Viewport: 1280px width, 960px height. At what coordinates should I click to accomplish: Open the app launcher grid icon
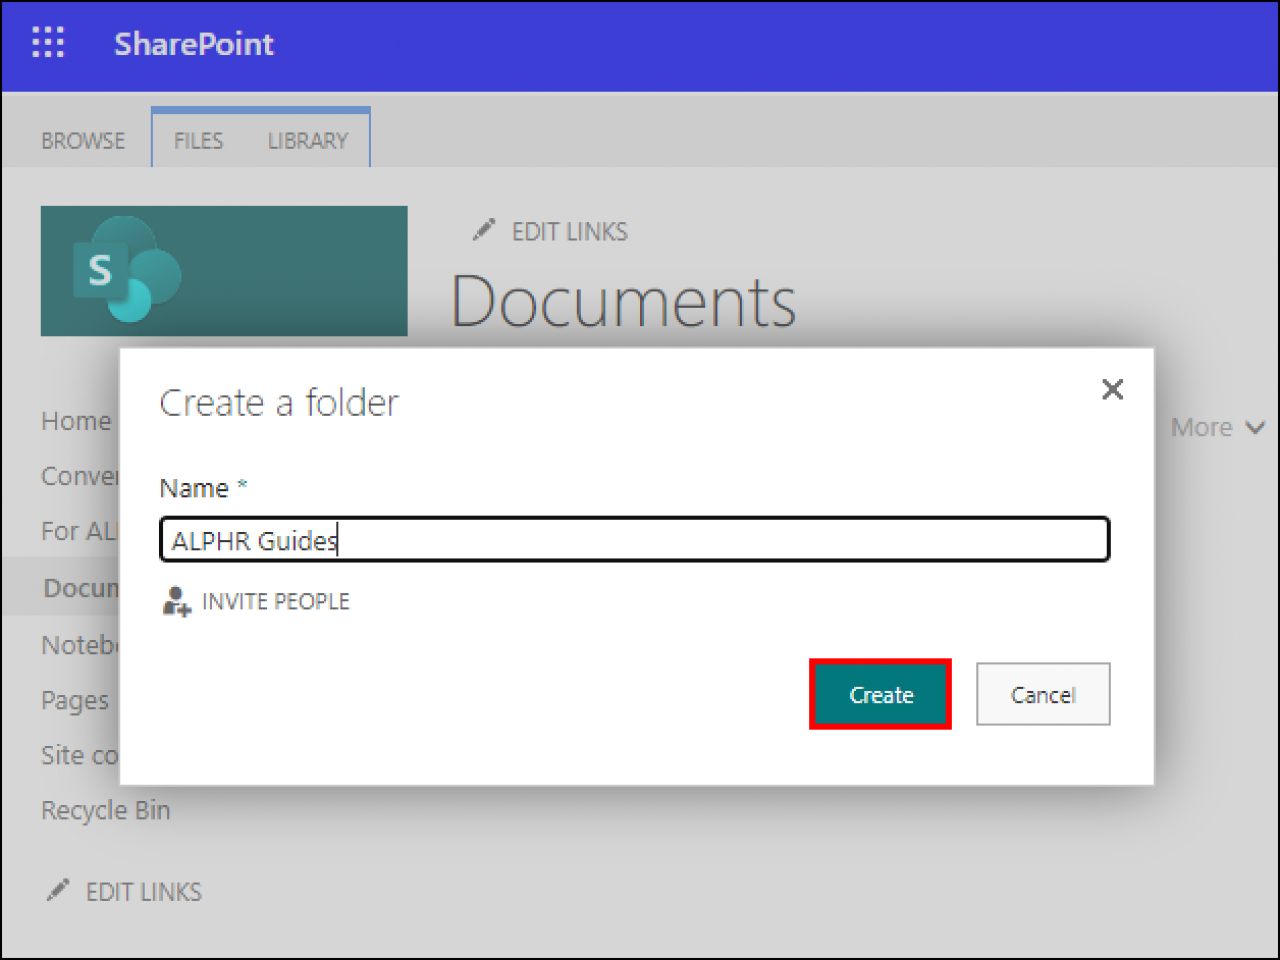pos(47,43)
